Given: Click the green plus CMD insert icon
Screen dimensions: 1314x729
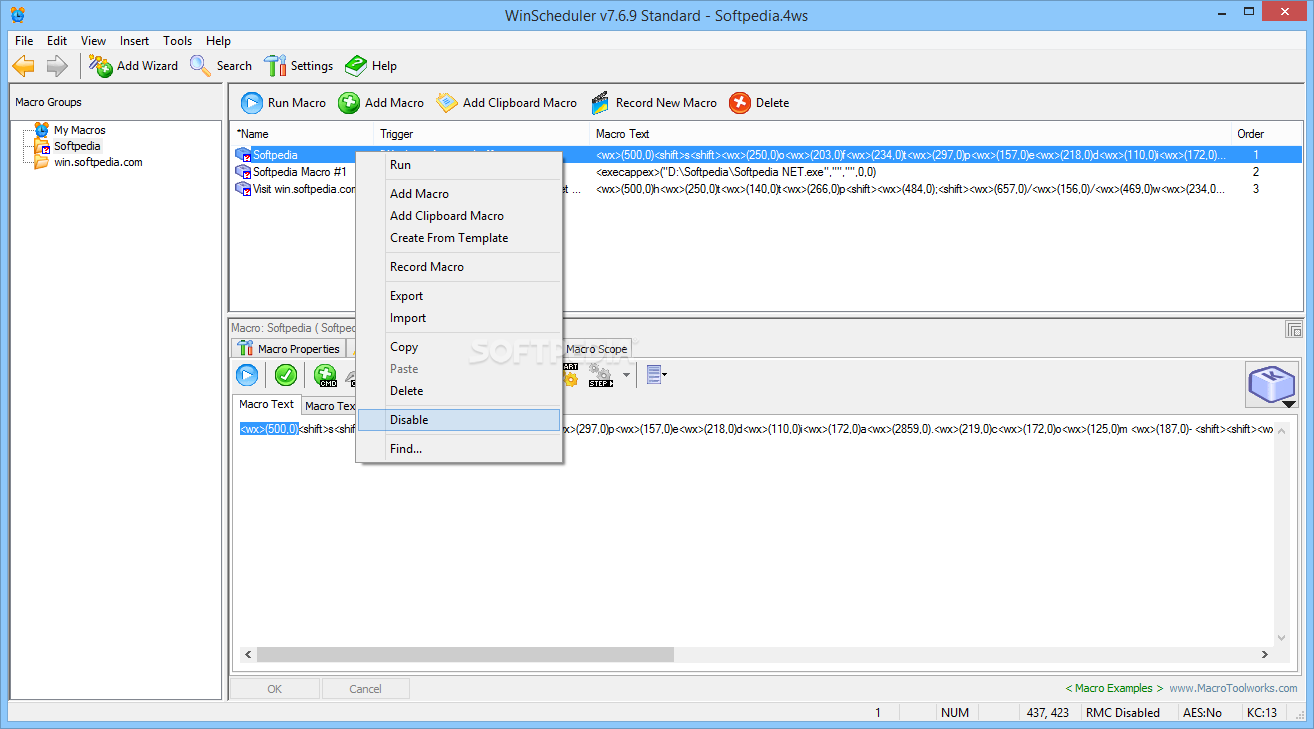Looking at the screenshot, I should click(x=325, y=376).
